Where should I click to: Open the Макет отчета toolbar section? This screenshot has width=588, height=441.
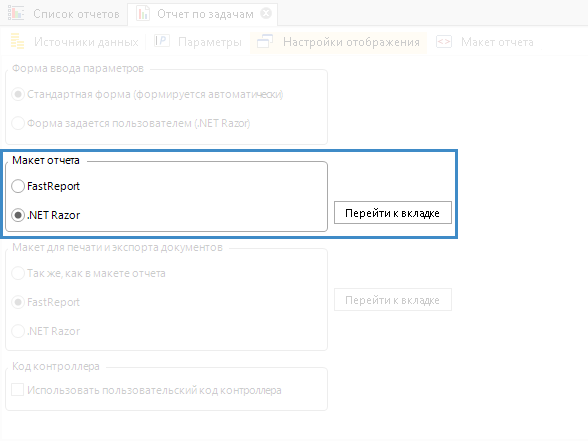[x=497, y=42]
